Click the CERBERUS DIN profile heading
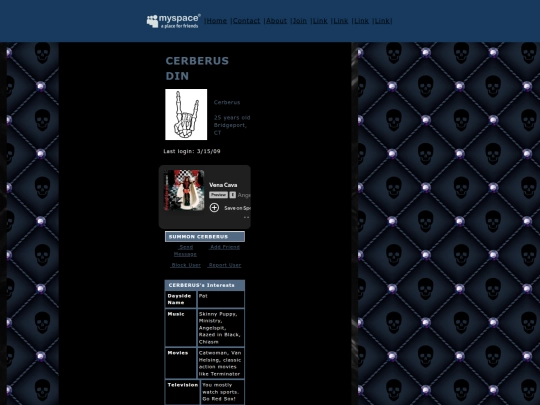Screen dimensions: 540x405 point(197,68)
